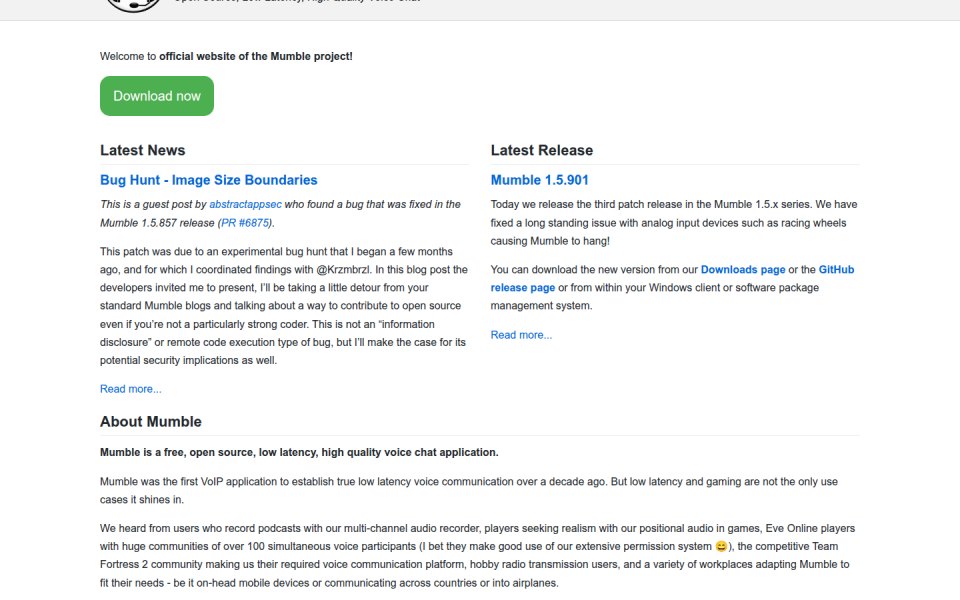
Task: Click the bold free open source tagline sentence
Action: click(x=299, y=452)
